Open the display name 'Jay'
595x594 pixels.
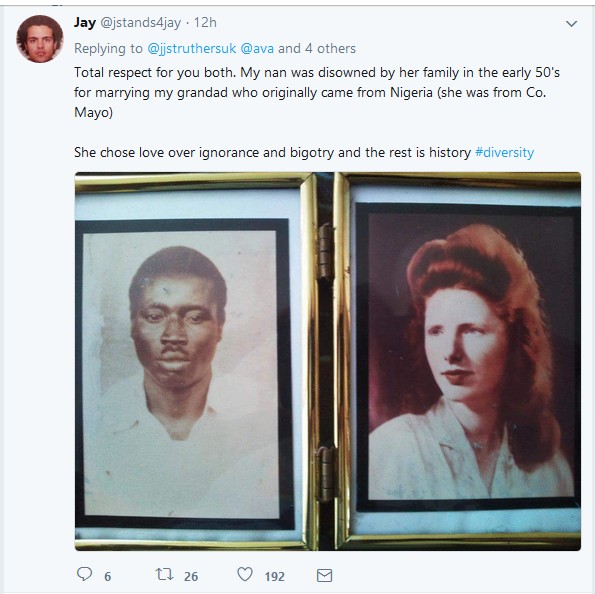85,23
